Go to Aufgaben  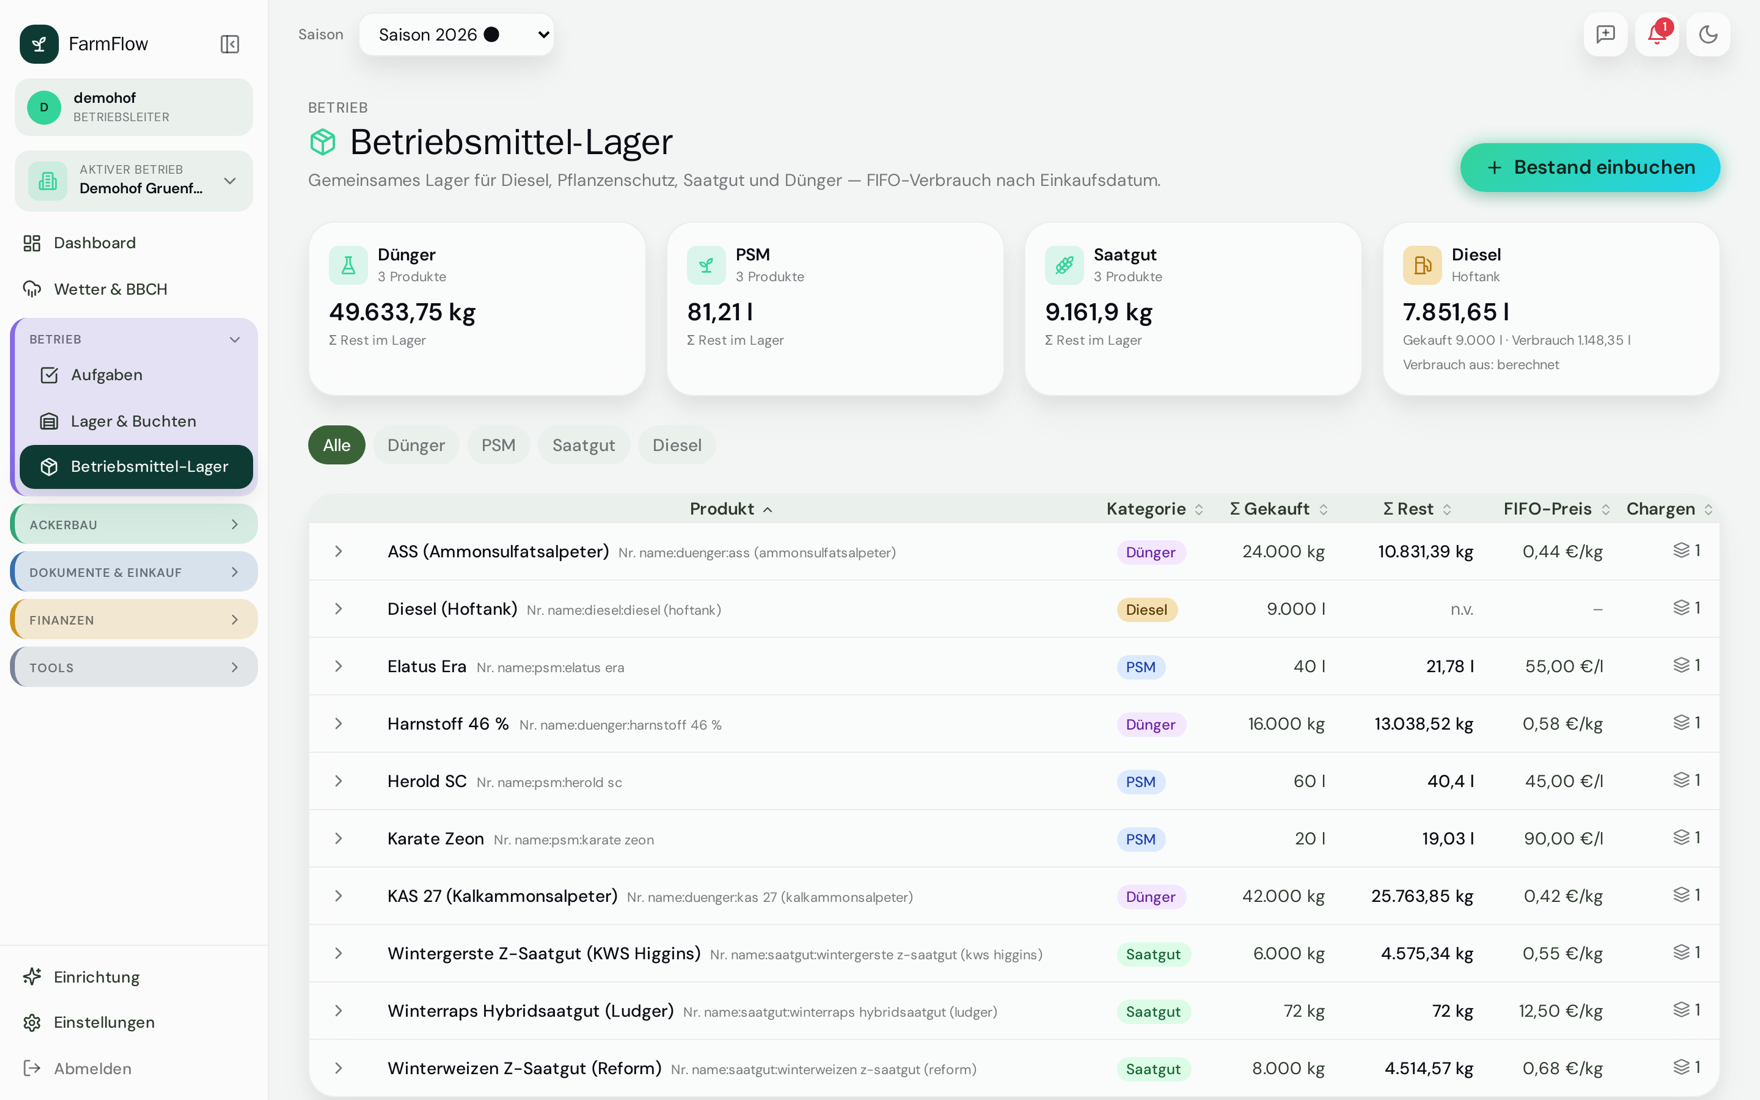pos(136,375)
